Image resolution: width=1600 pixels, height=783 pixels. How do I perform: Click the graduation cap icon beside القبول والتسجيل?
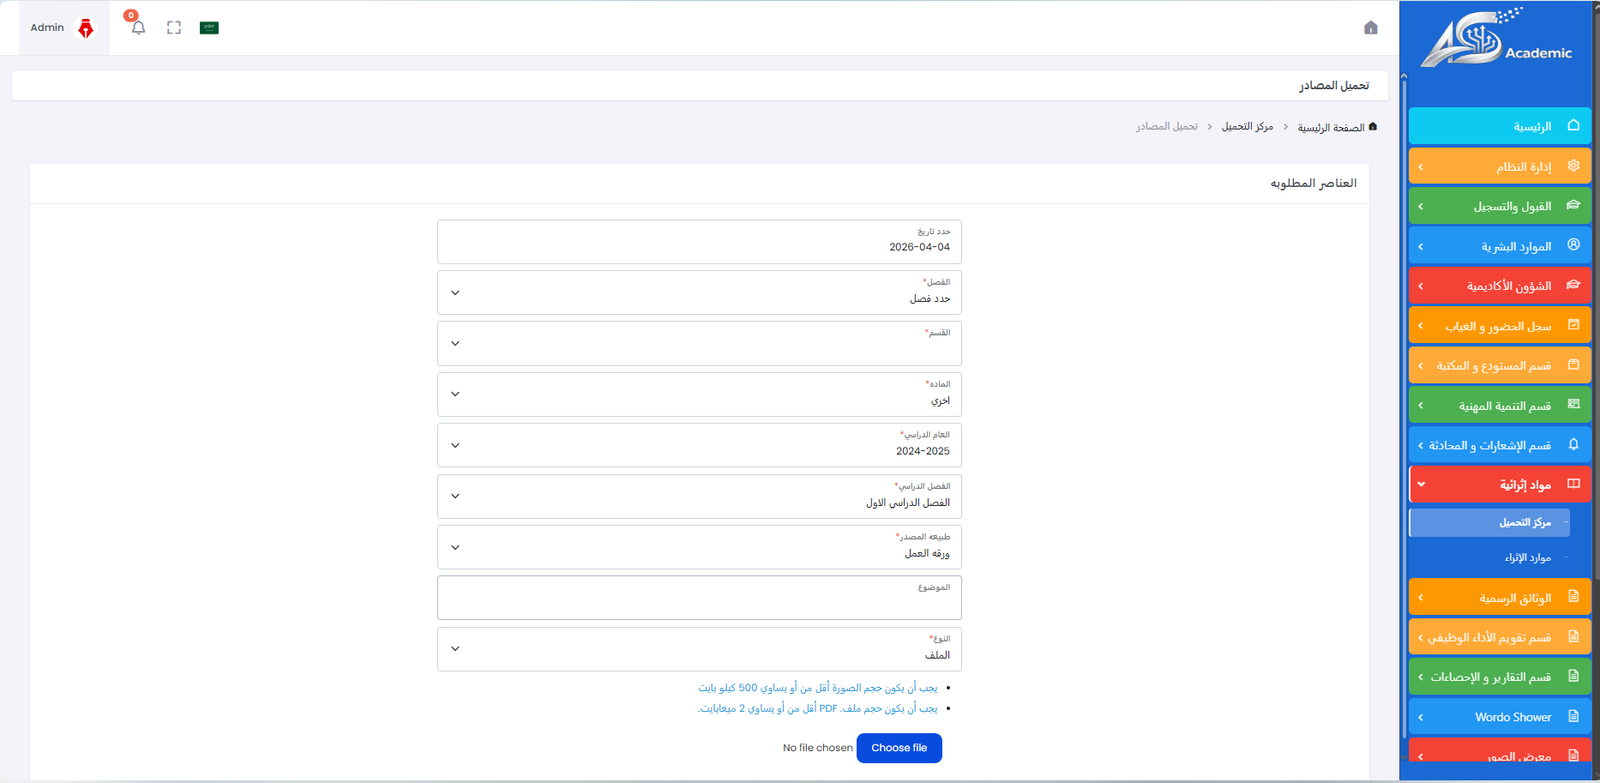click(x=1573, y=205)
